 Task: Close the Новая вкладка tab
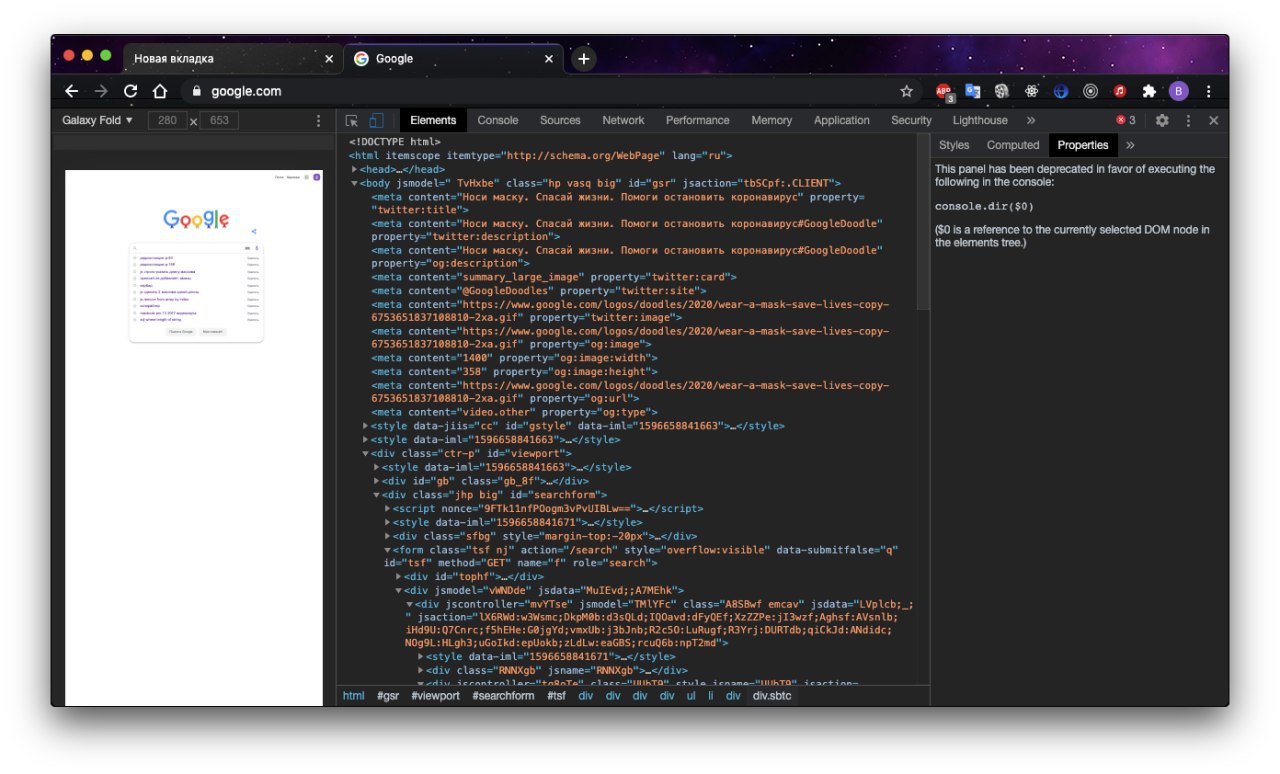pos(329,59)
